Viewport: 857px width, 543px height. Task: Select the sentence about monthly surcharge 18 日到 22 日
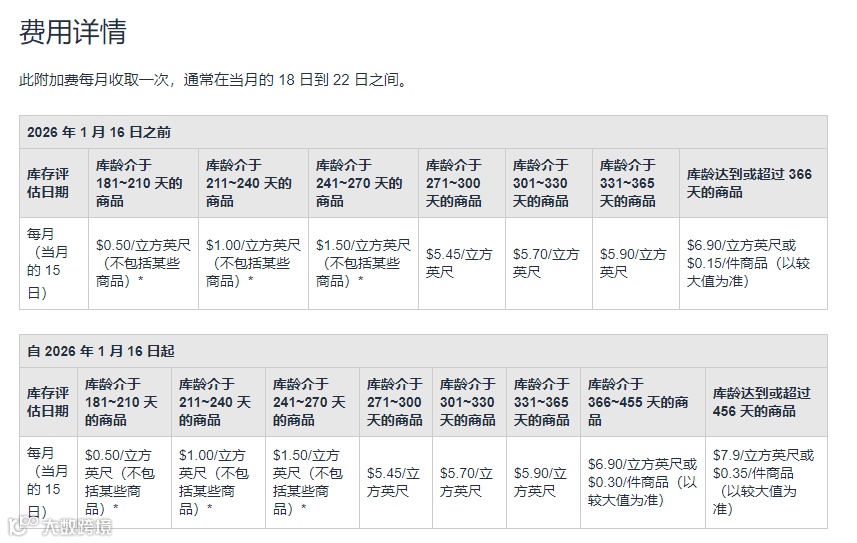pos(214,80)
